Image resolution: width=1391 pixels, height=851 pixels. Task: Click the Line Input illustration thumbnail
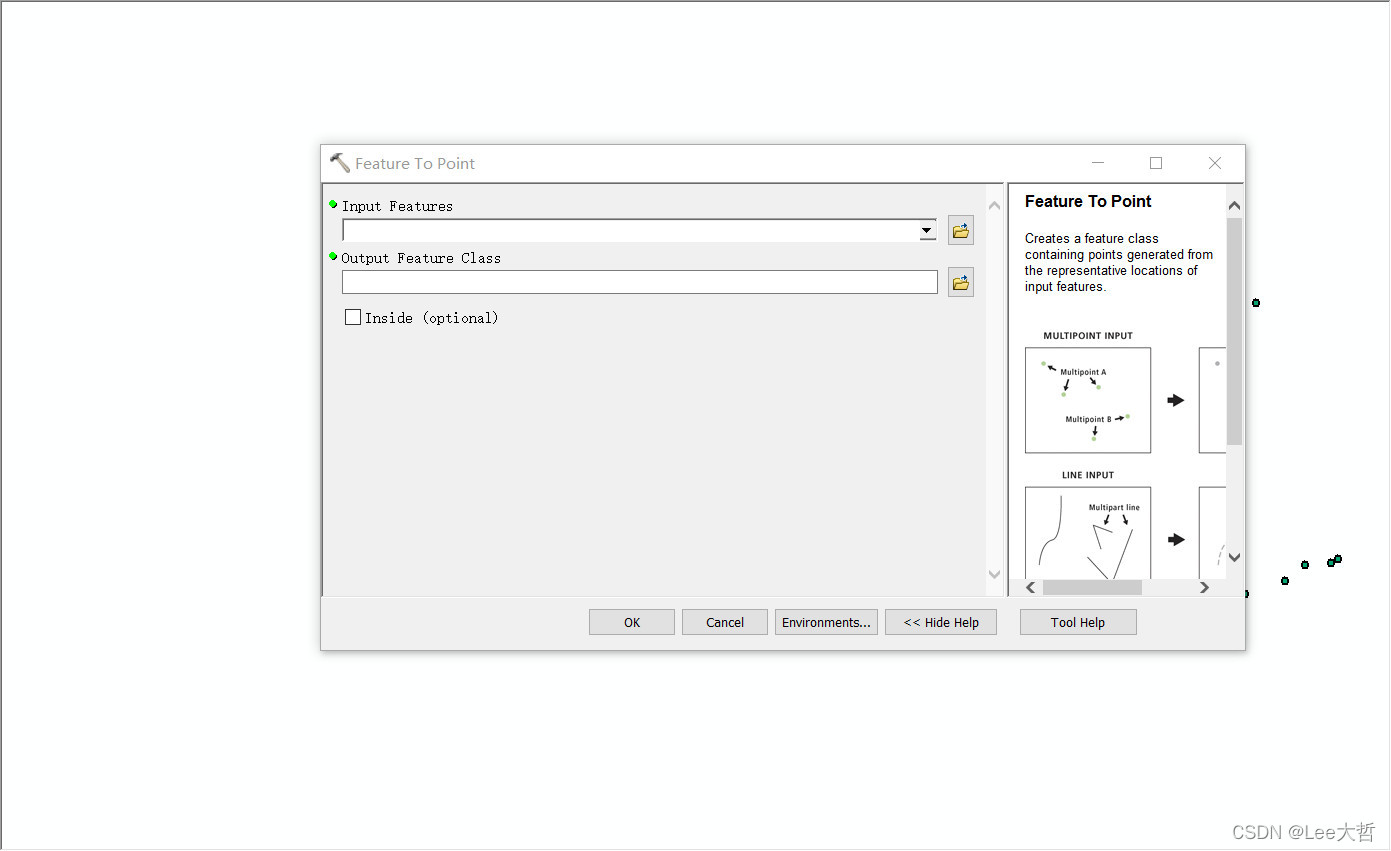click(1088, 533)
